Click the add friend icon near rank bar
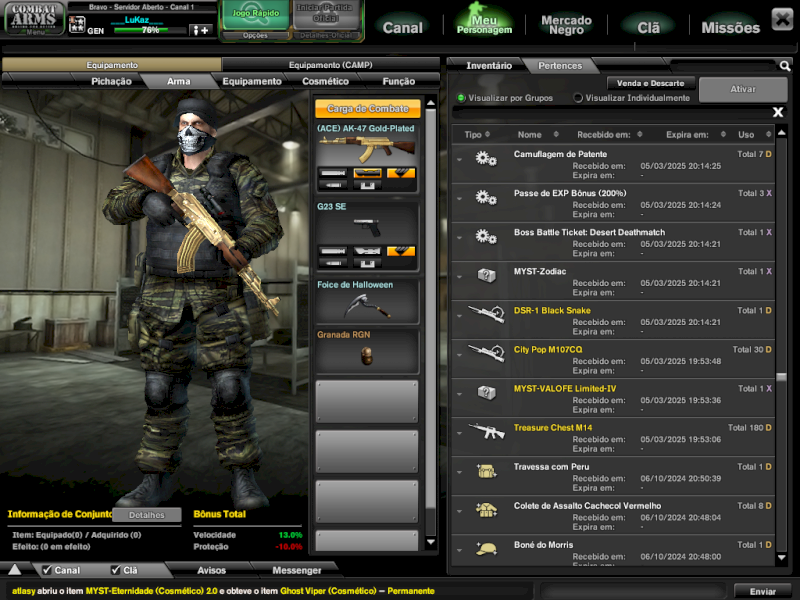800x600 pixels. 200,30
